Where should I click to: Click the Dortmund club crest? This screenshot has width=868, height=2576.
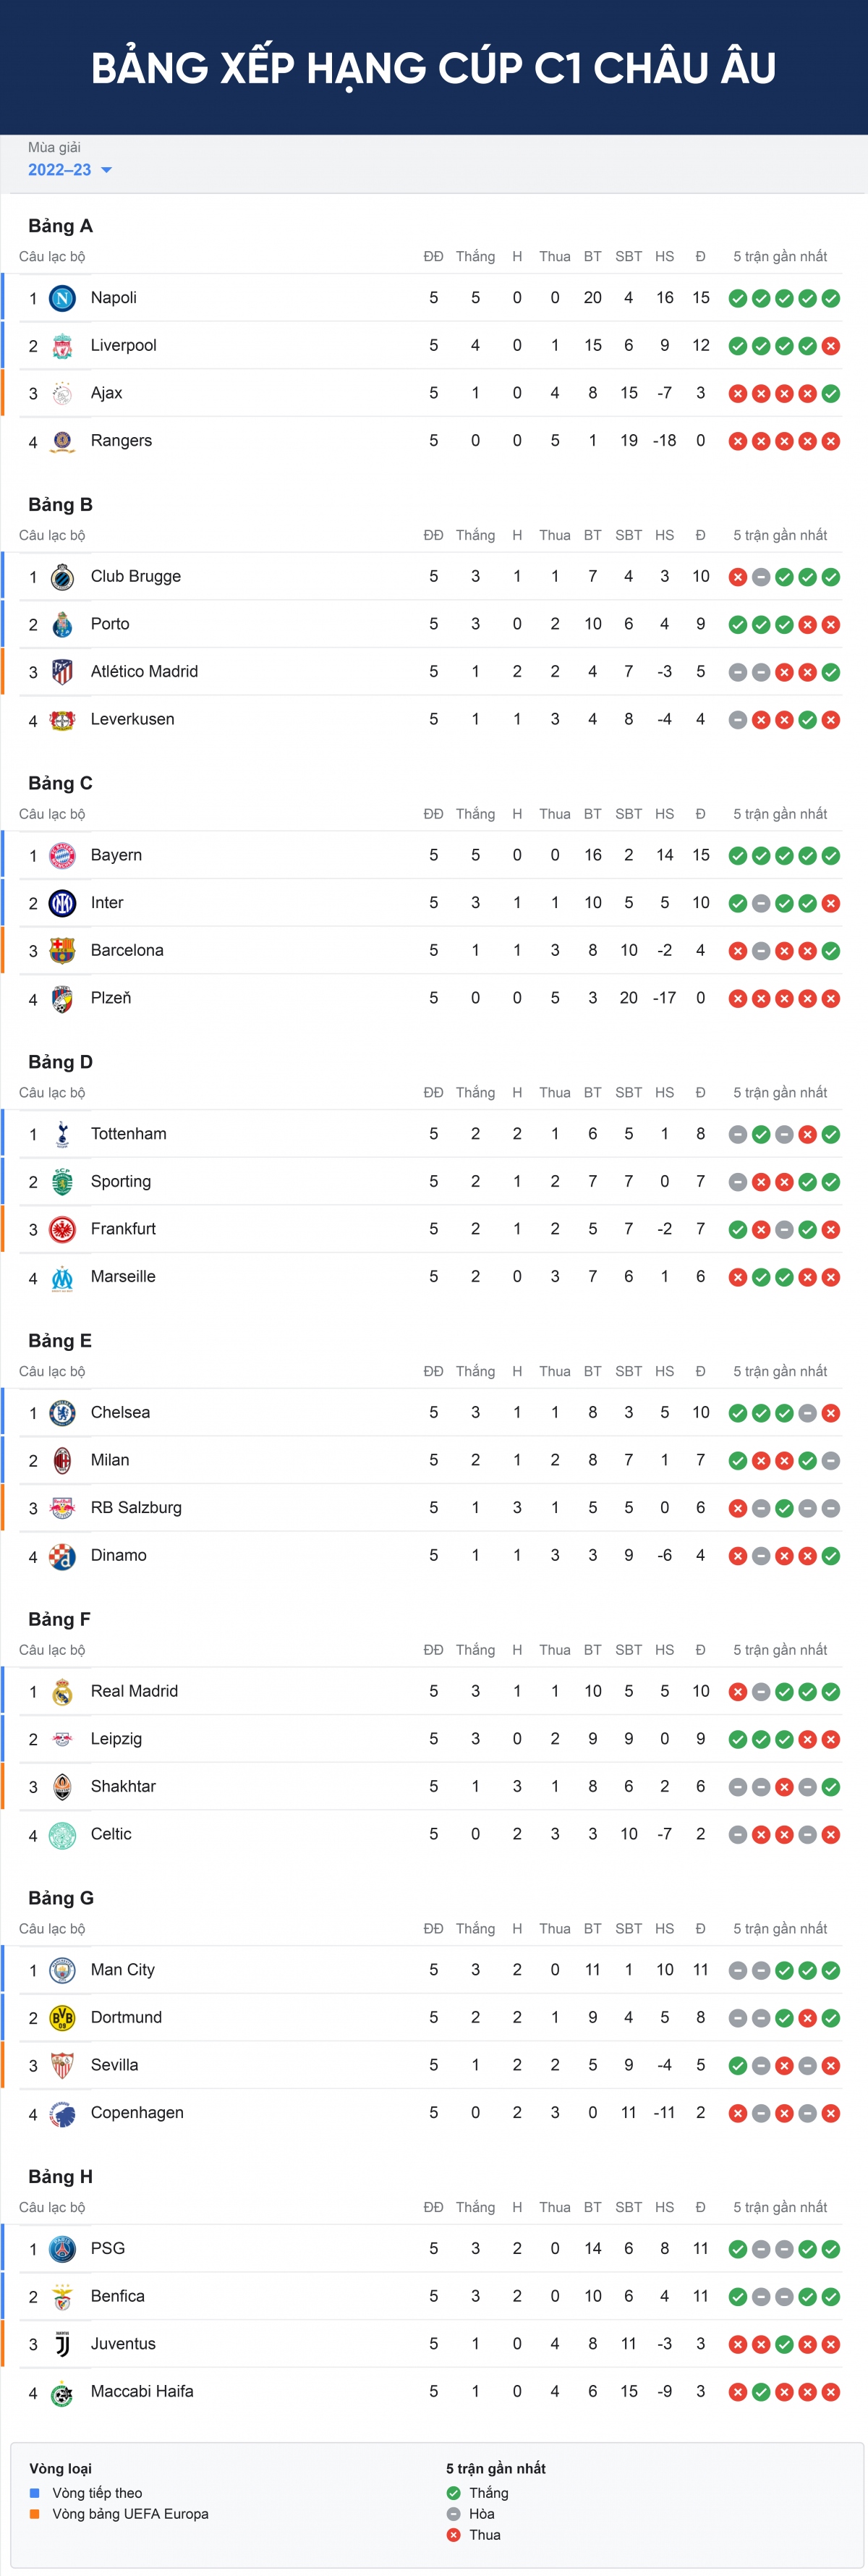coord(62,2018)
